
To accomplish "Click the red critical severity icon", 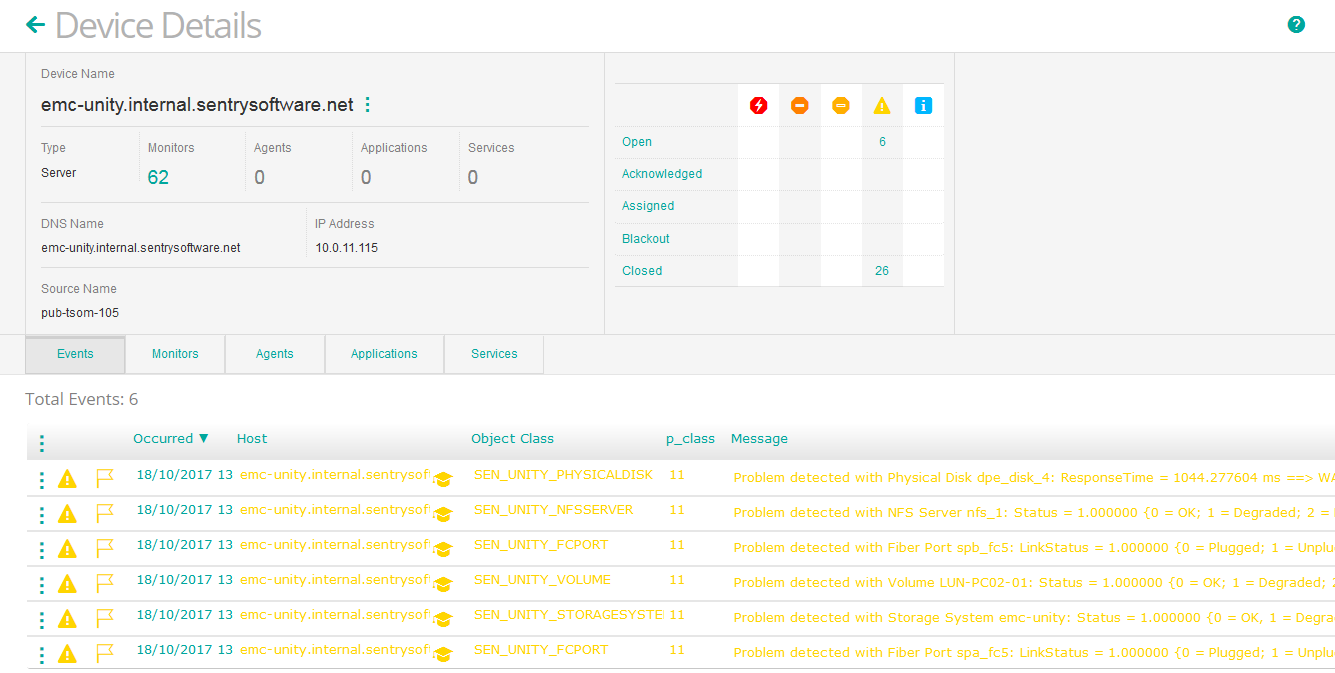I will 758,105.
